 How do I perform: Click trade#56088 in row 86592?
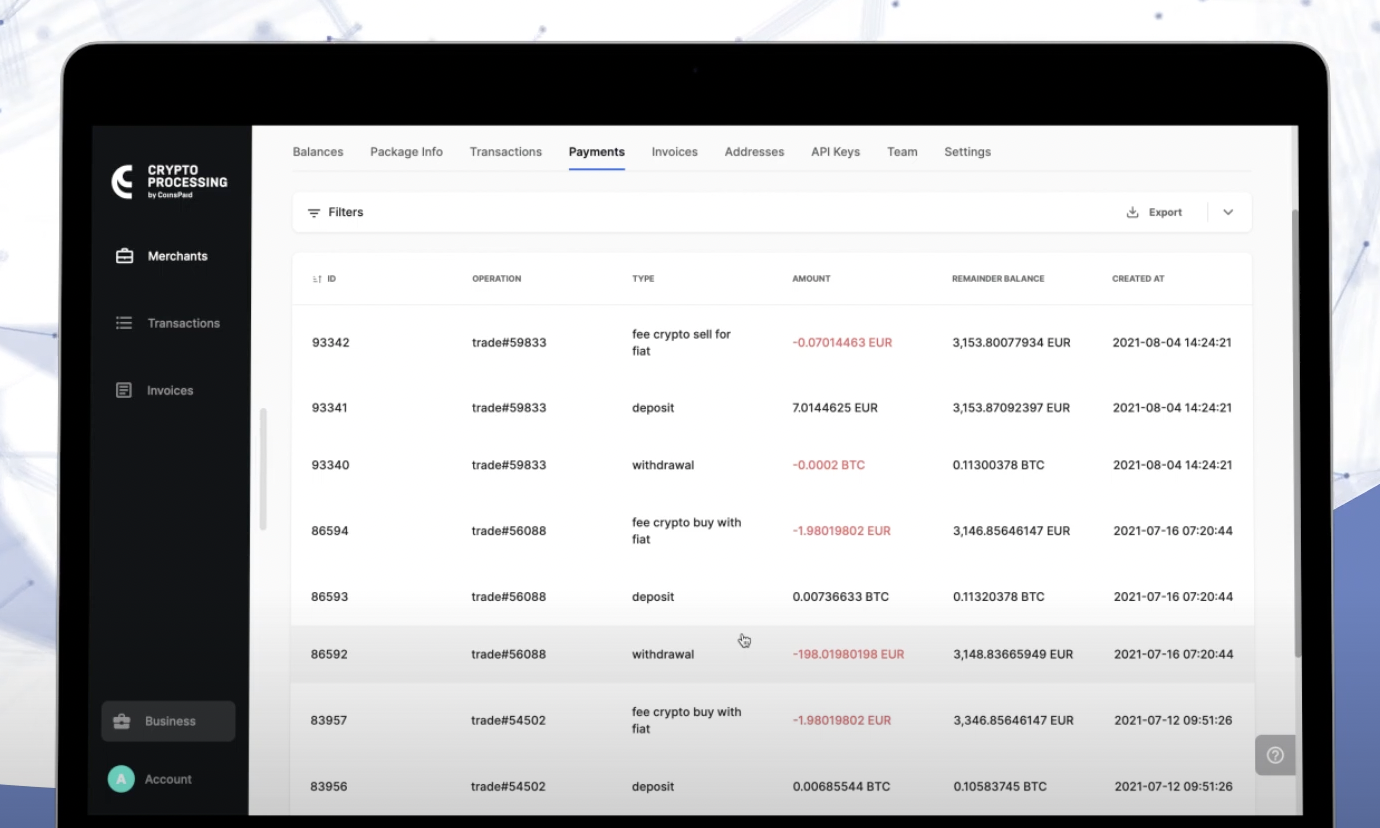(x=509, y=654)
